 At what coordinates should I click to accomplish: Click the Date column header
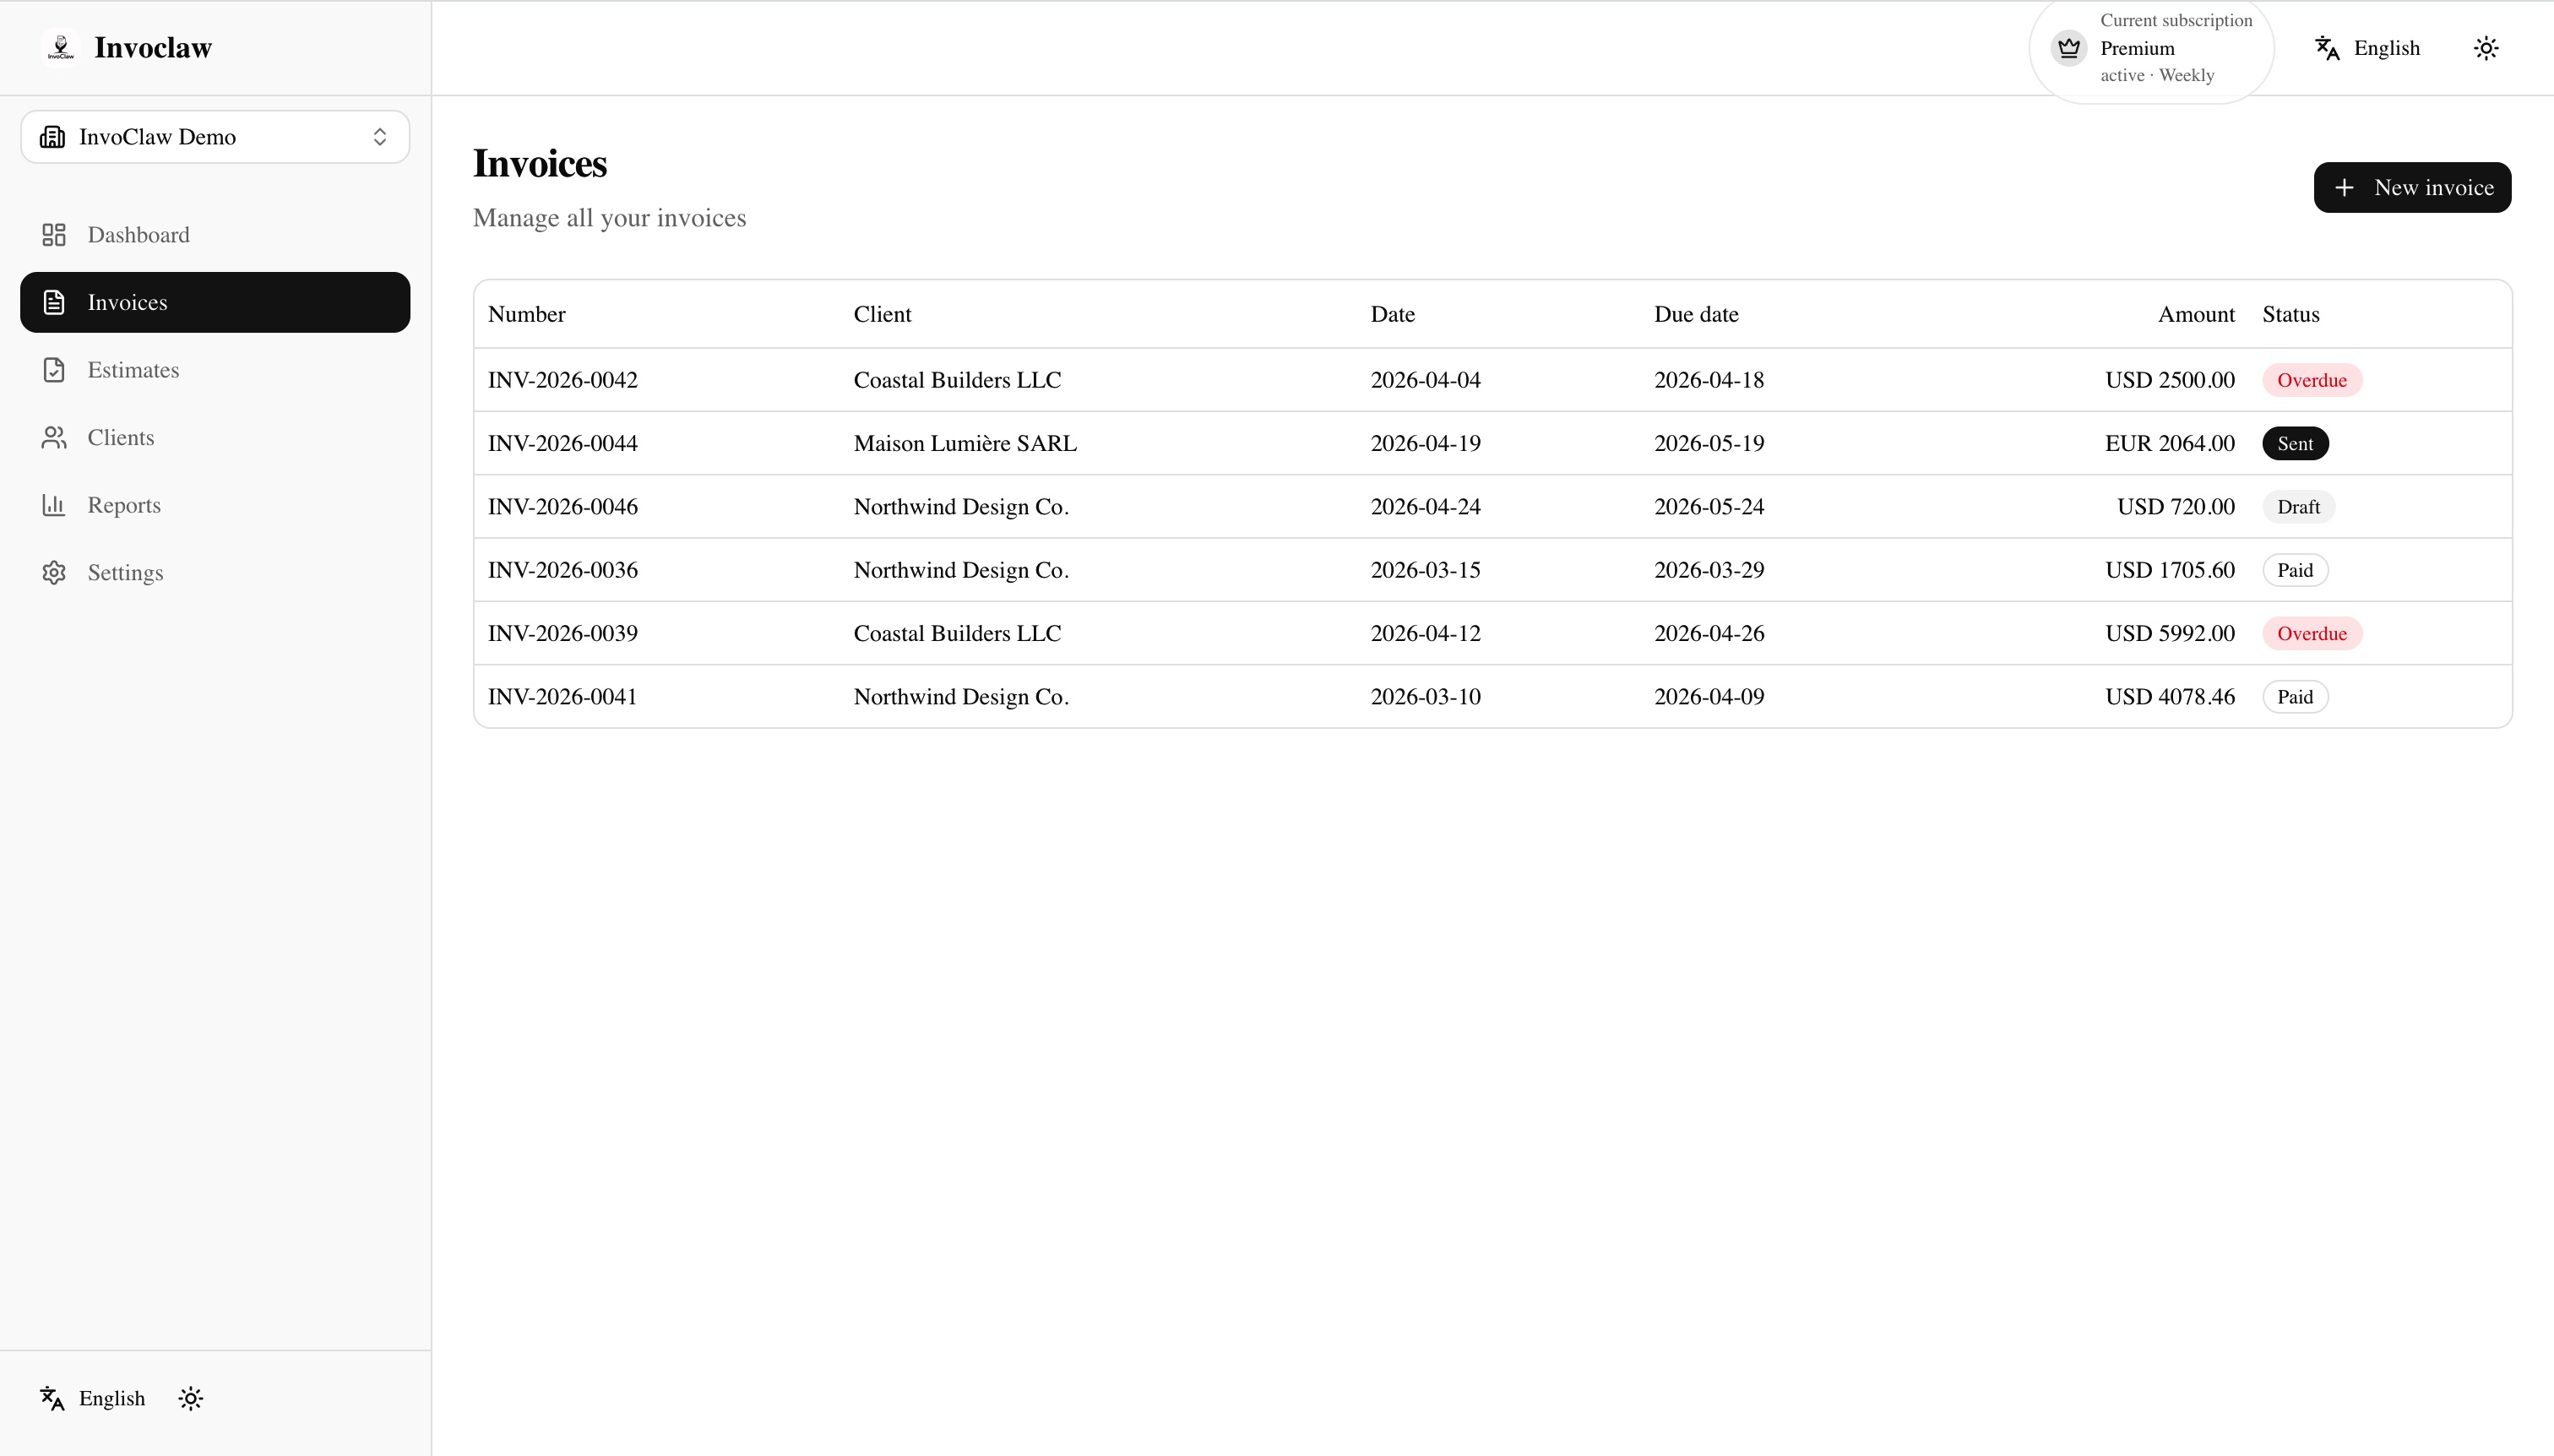pyautogui.click(x=1392, y=314)
